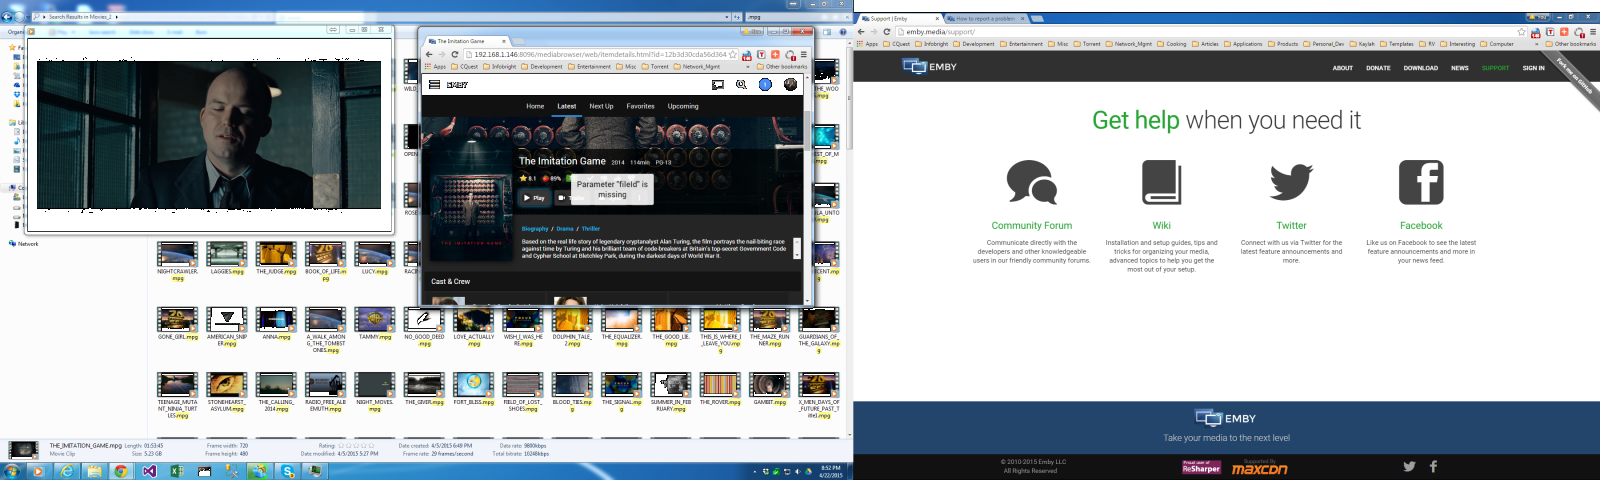Click the 'Fork me on GitHub' ribbon
This screenshot has width=1600, height=480.
(1574, 75)
